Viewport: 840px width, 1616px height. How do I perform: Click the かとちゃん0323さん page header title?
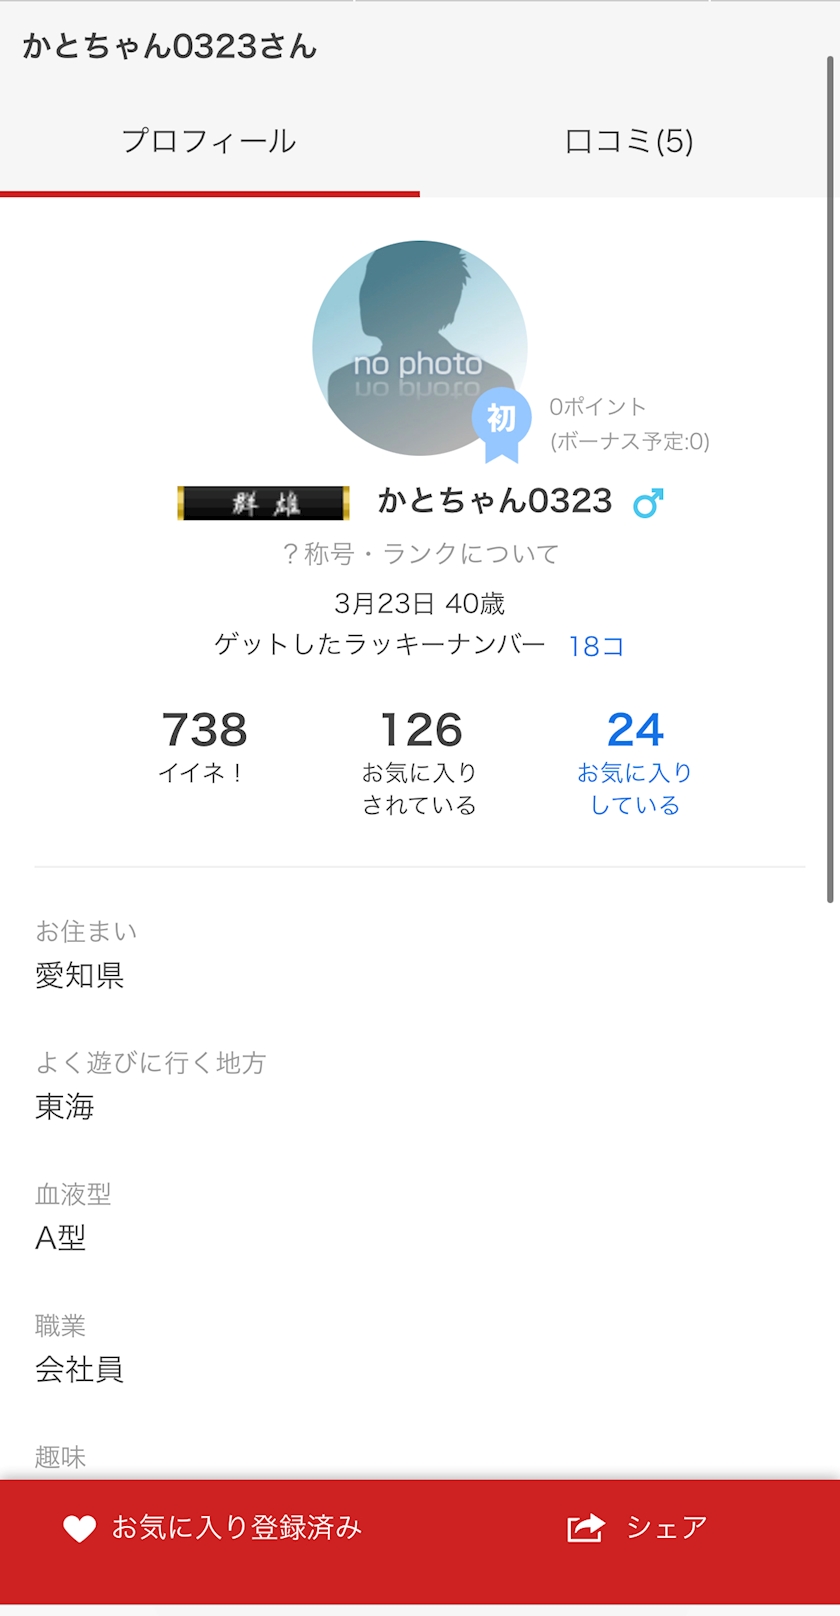pyautogui.click(x=169, y=46)
